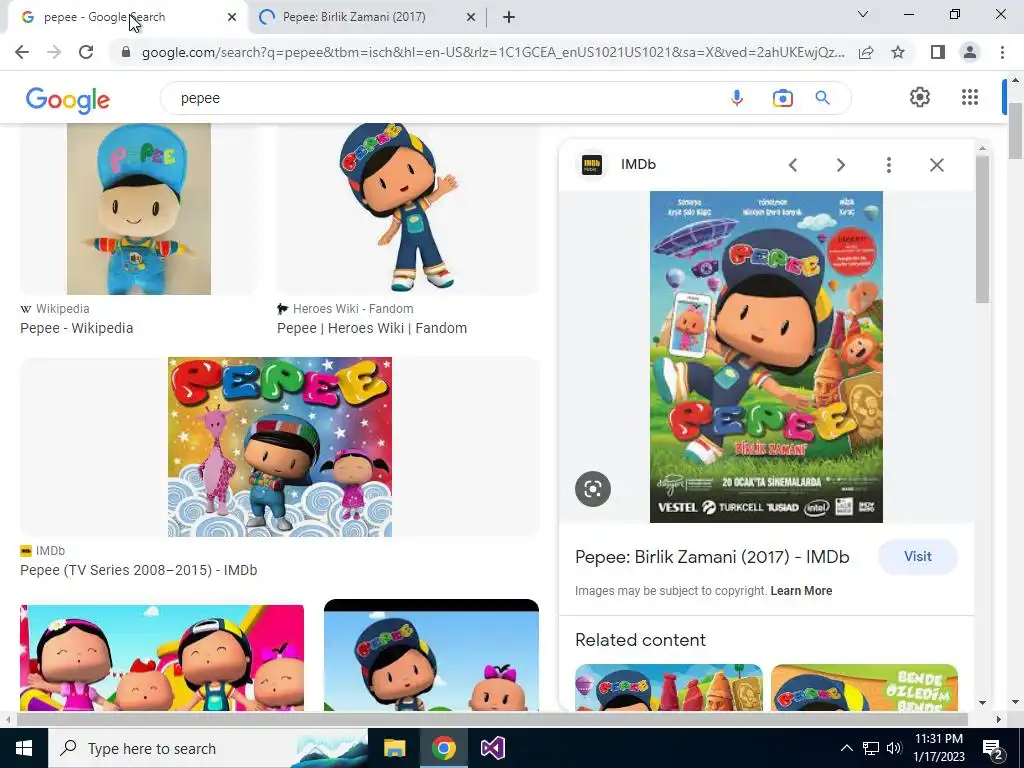Viewport: 1024px width, 768px height.
Task: Close the pepee - Google Search tab
Action: (232, 18)
